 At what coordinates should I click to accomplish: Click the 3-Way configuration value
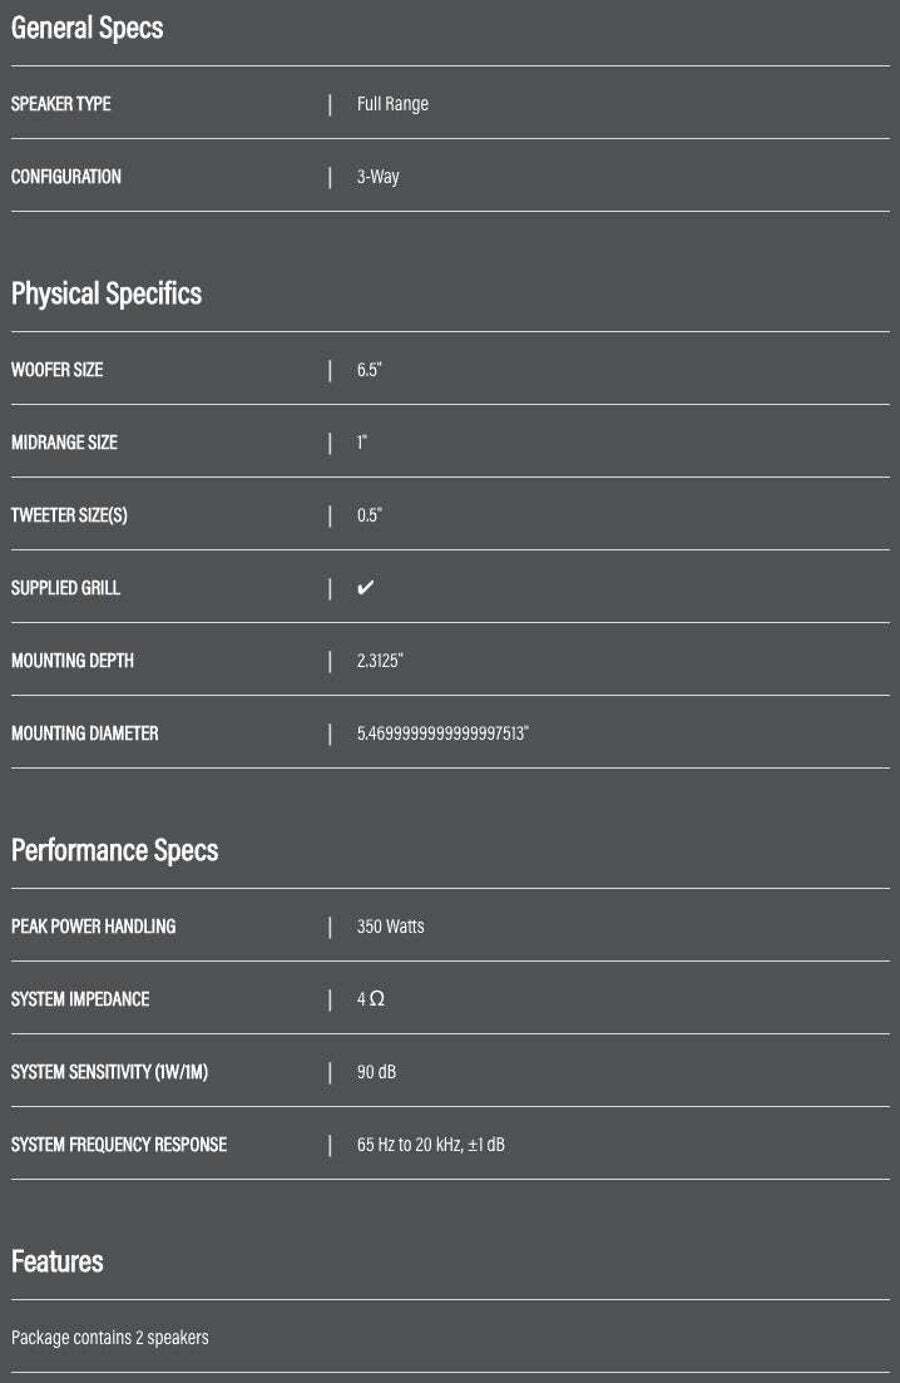378,177
